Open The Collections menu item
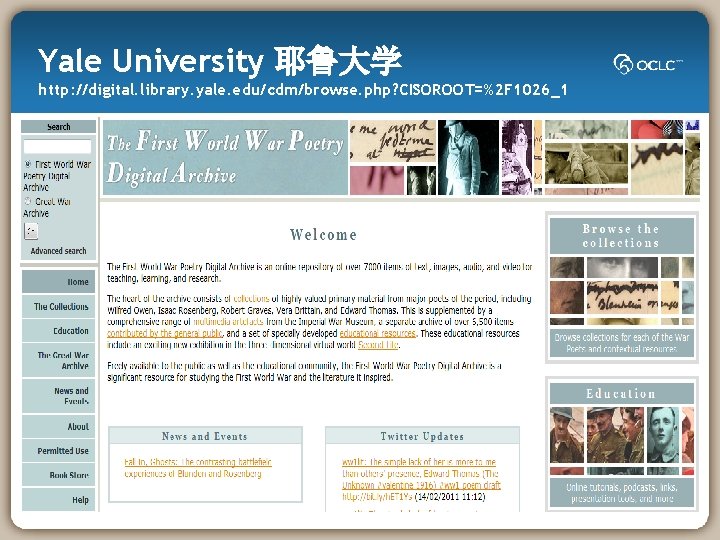 coord(59,306)
